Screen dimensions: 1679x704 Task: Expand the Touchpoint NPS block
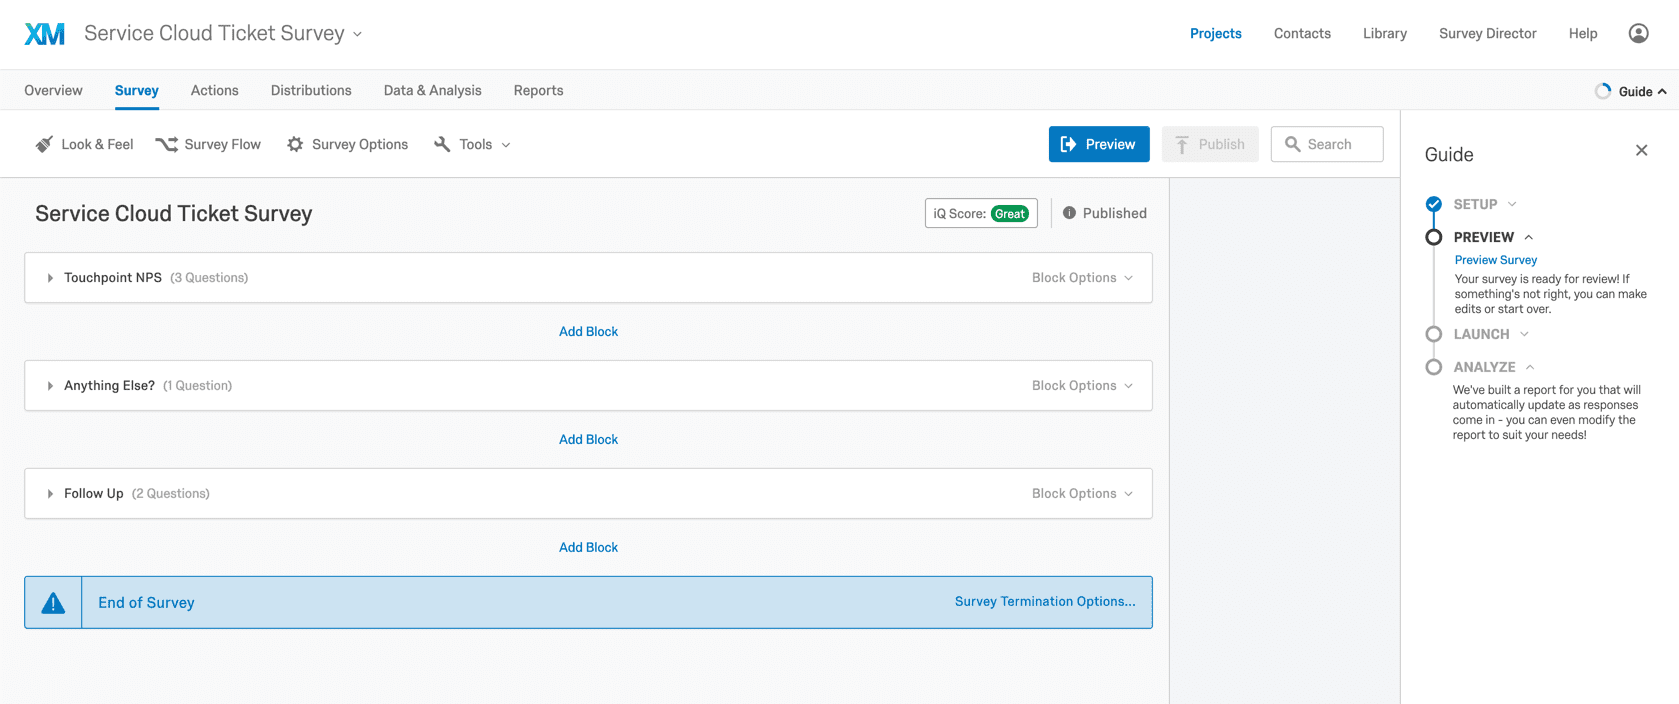(50, 278)
